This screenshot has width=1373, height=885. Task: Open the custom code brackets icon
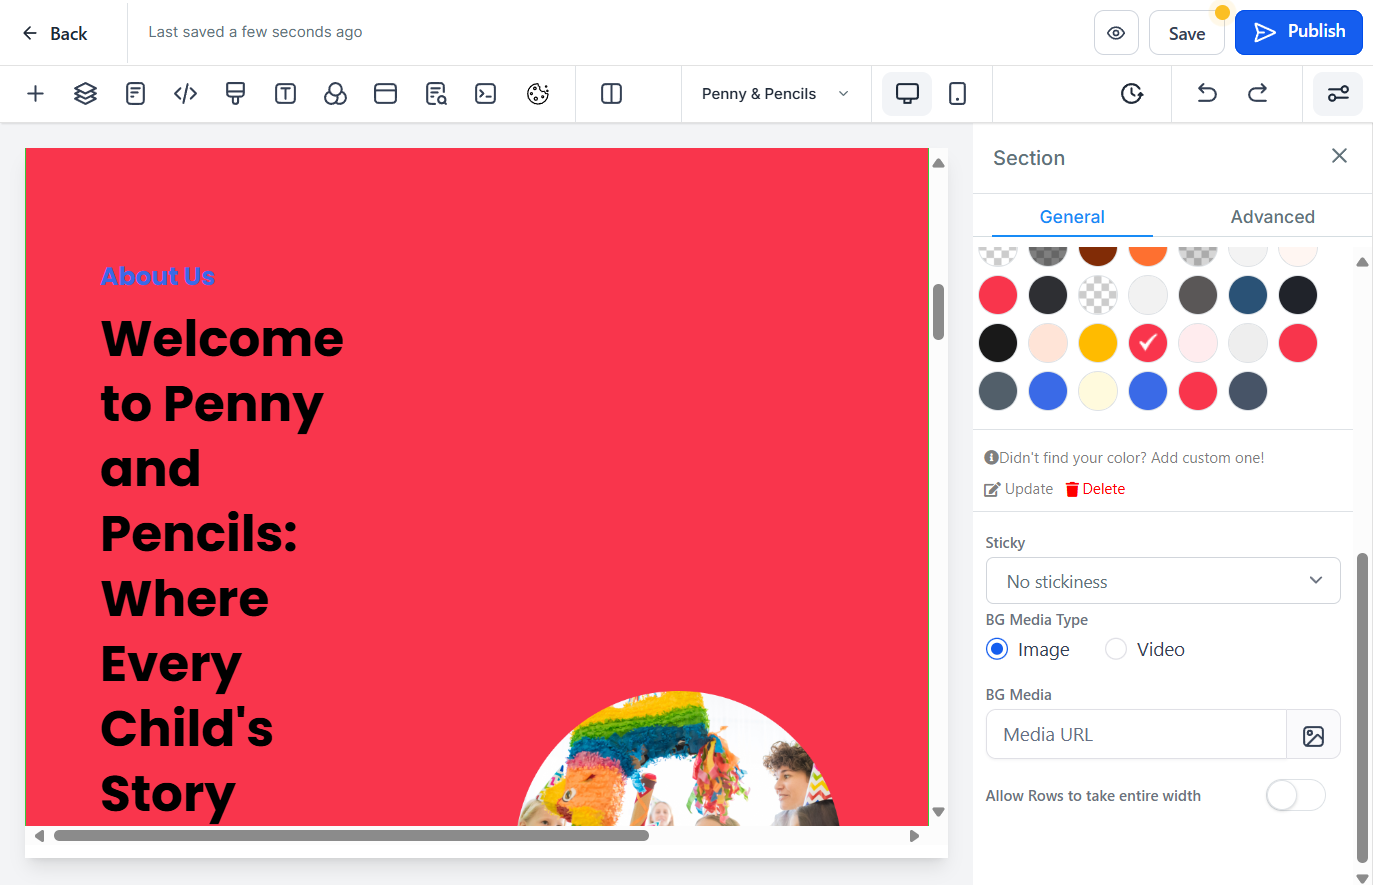click(x=185, y=94)
